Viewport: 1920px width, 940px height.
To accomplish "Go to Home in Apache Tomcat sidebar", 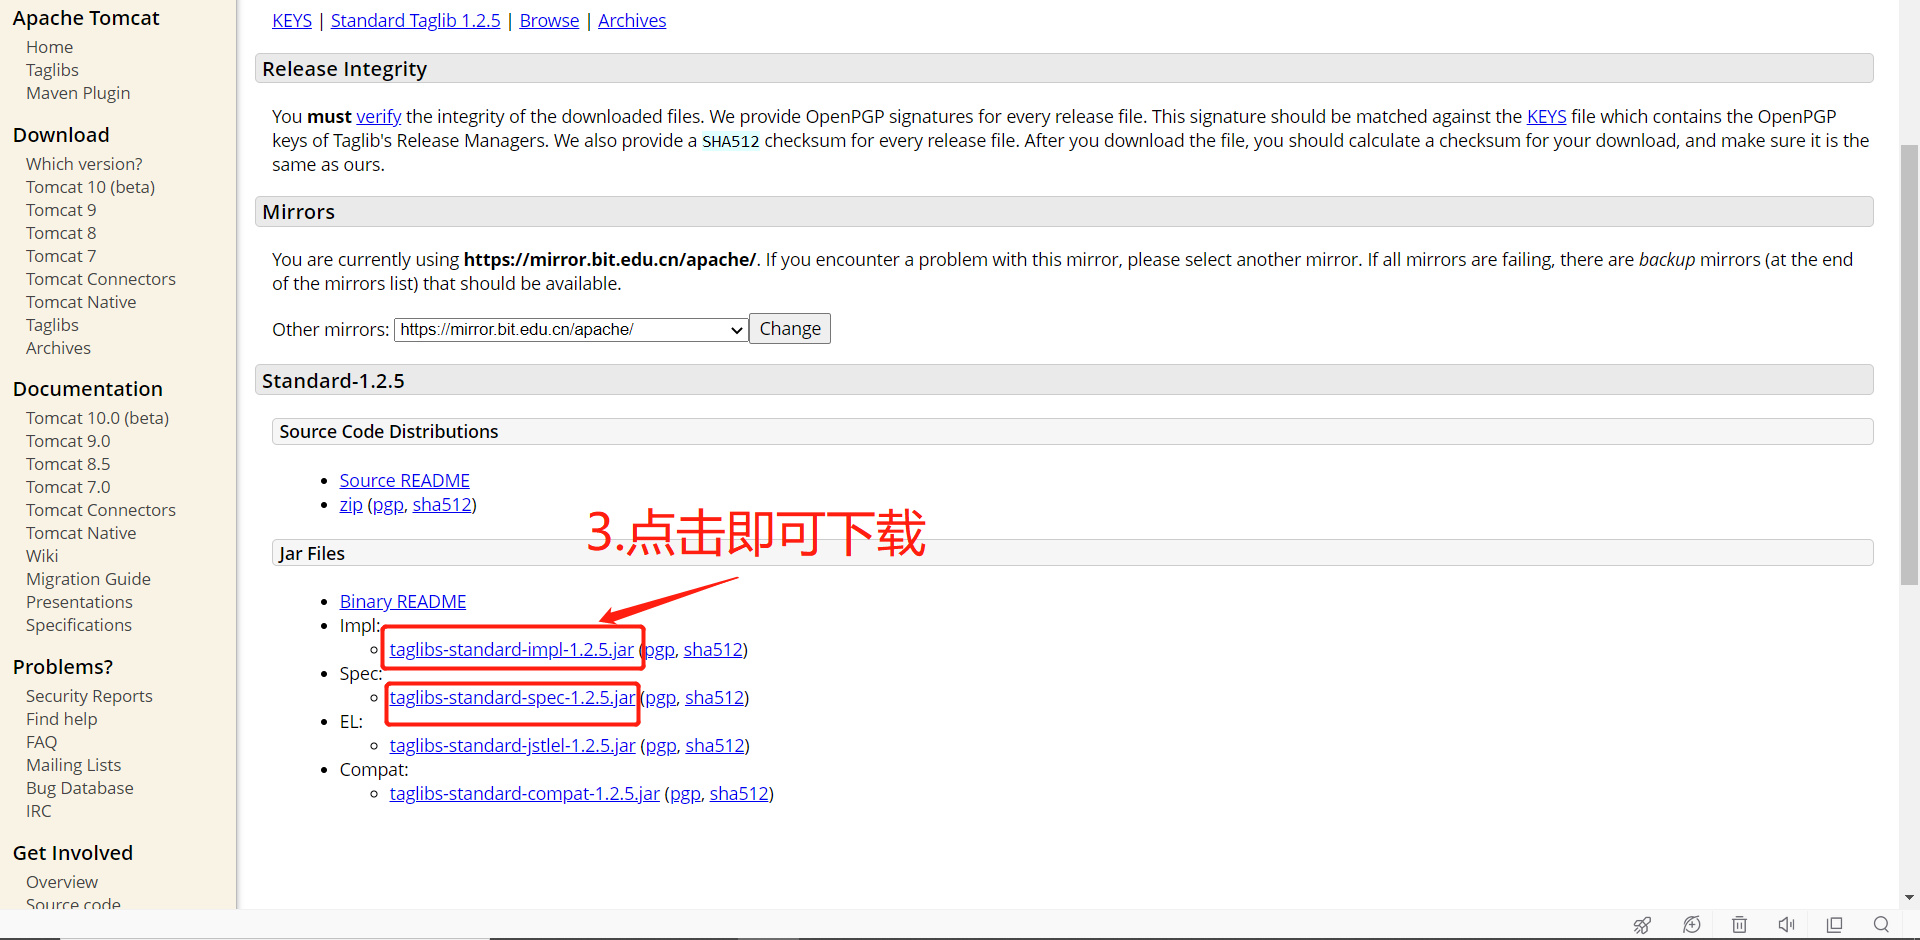I will (49, 47).
